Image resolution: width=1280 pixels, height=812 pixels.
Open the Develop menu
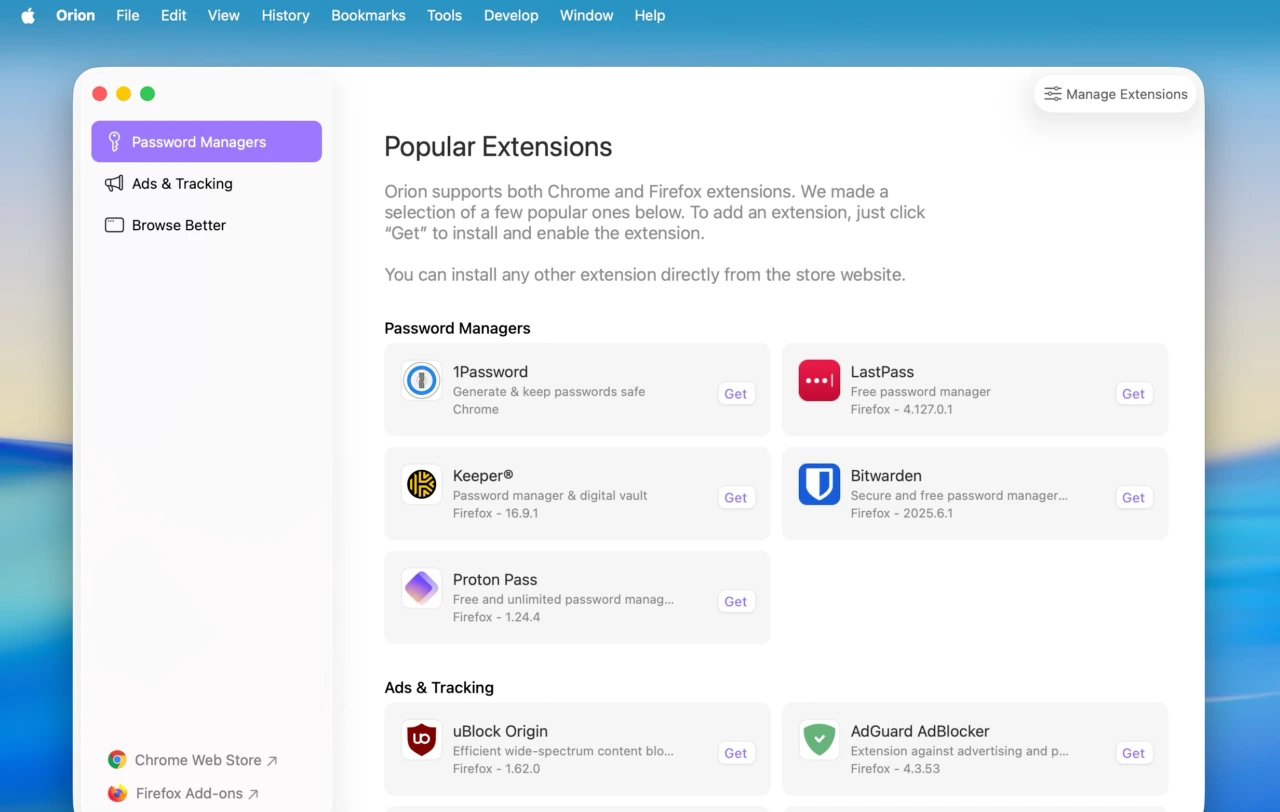tap(511, 16)
